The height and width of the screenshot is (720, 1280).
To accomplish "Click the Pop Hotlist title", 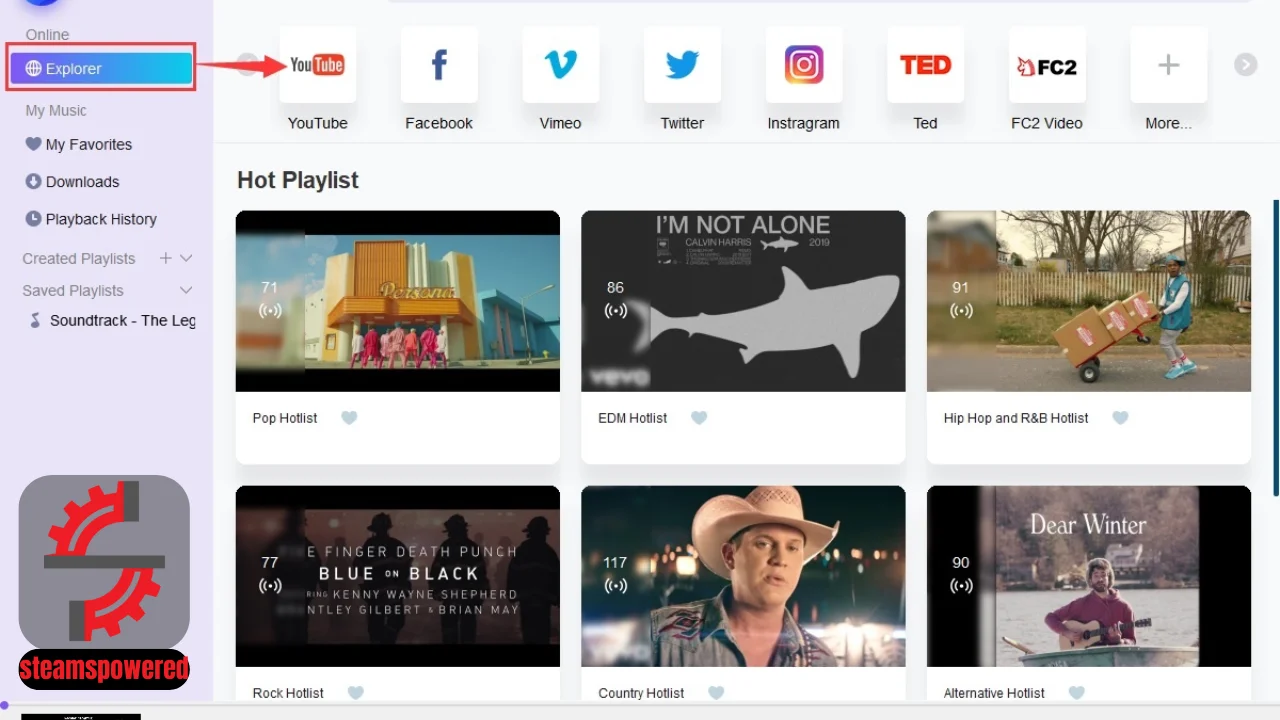I will click(x=285, y=418).
